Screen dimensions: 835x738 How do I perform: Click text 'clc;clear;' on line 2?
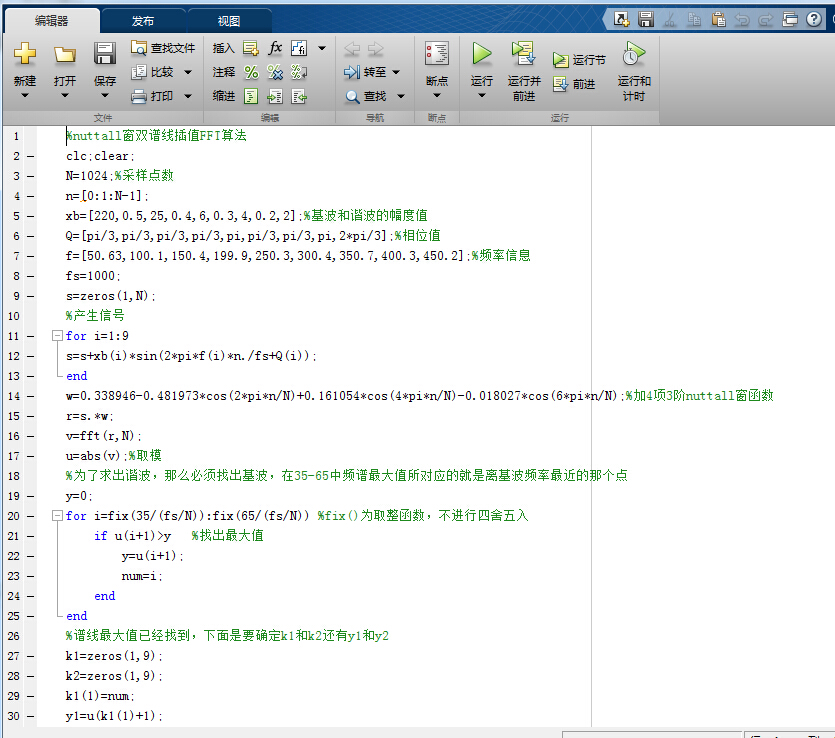(100, 156)
